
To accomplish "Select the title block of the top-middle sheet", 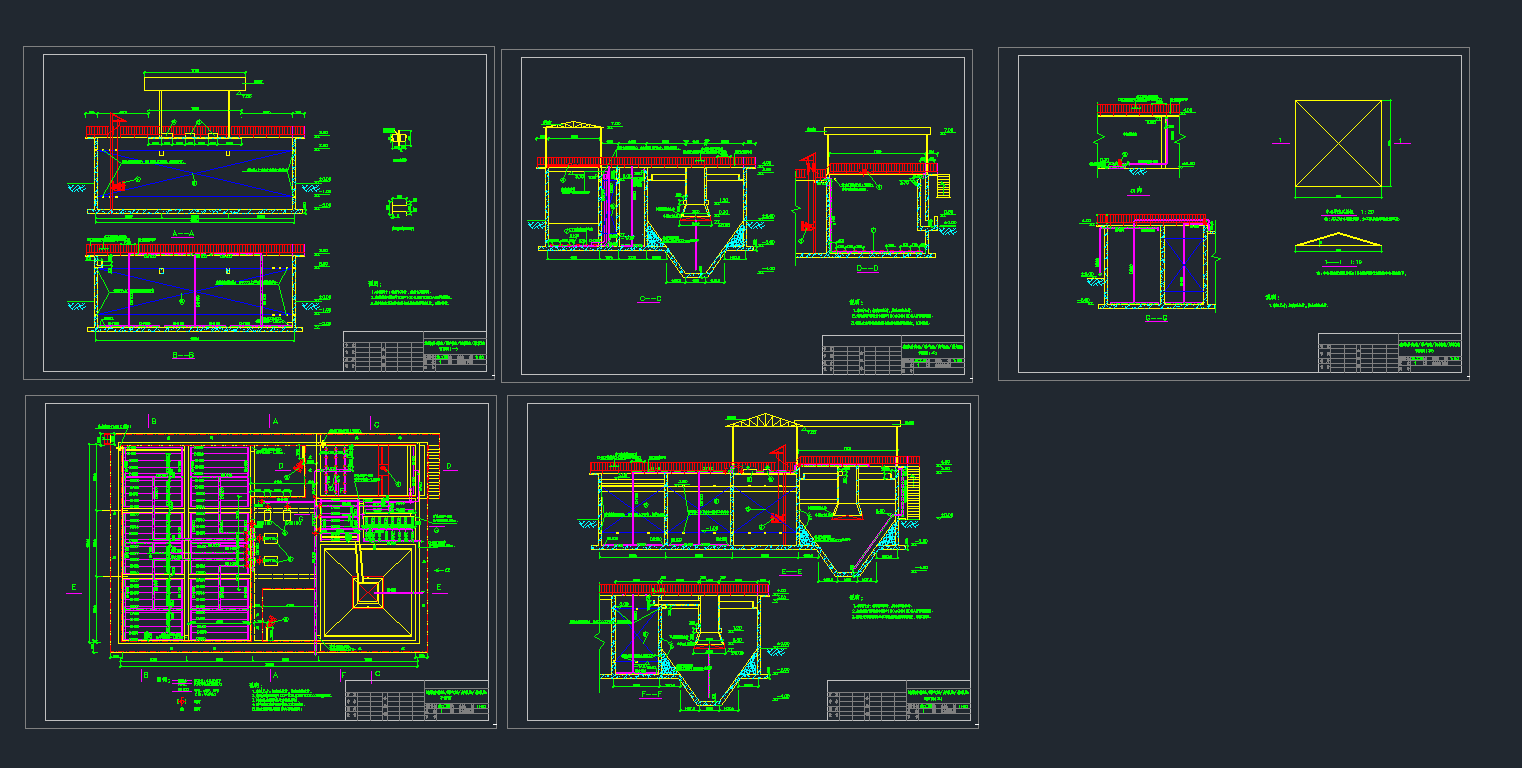I will tap(893, 355).
